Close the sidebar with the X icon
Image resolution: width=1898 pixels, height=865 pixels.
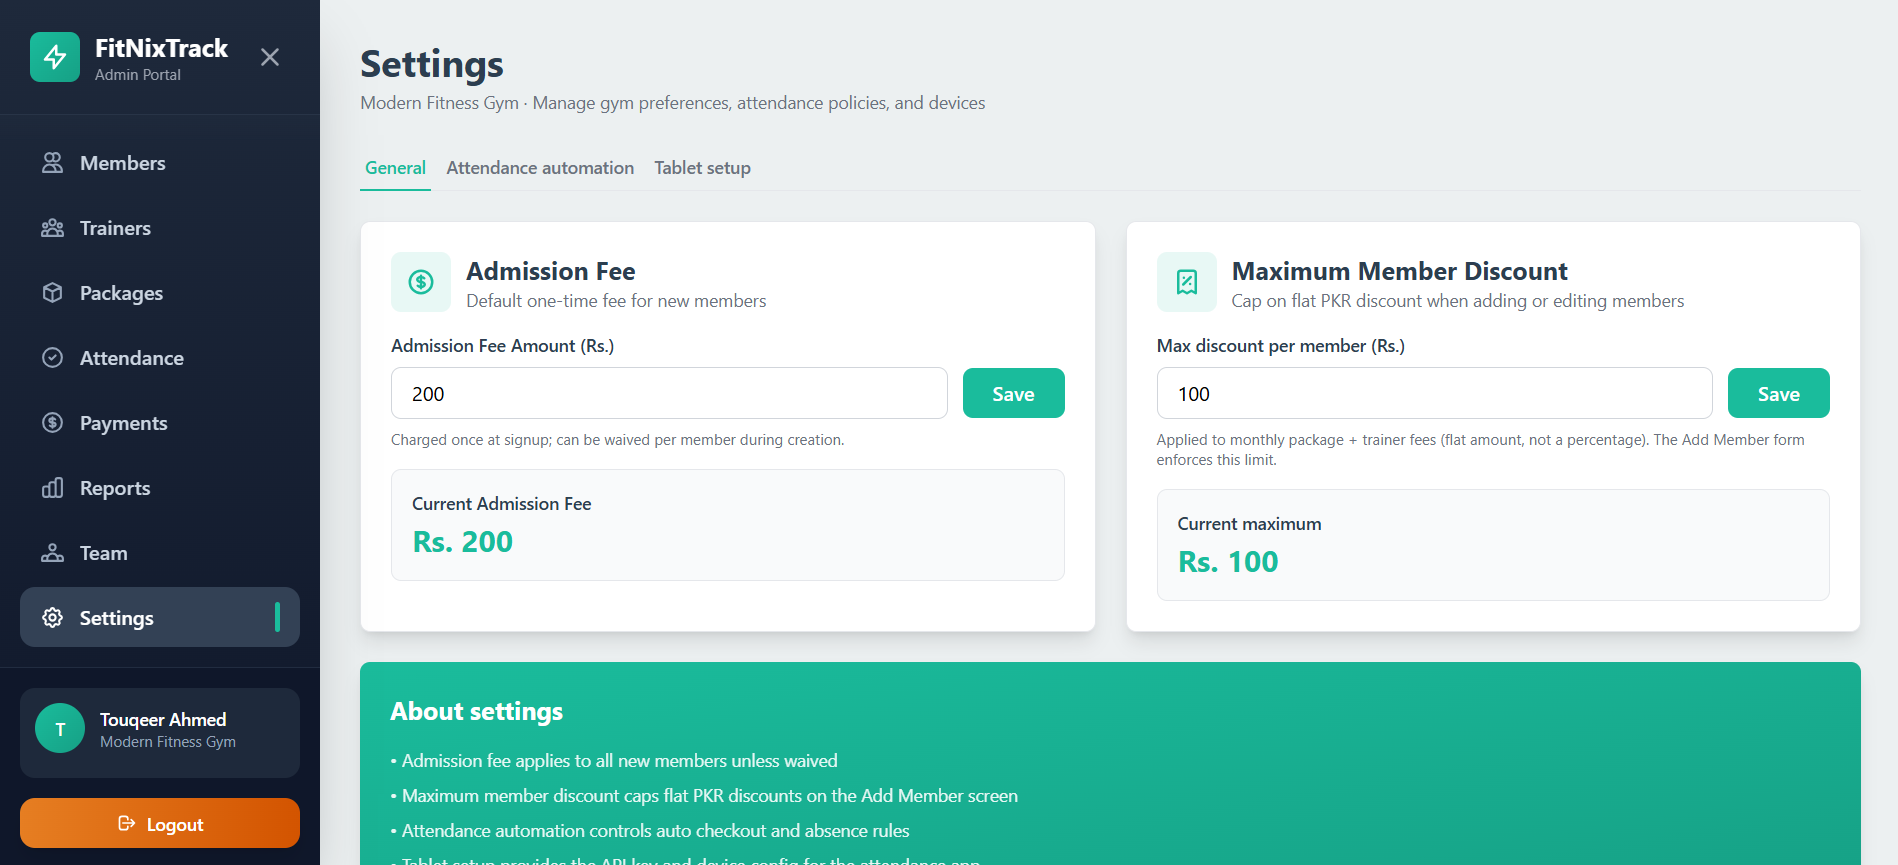270,57
